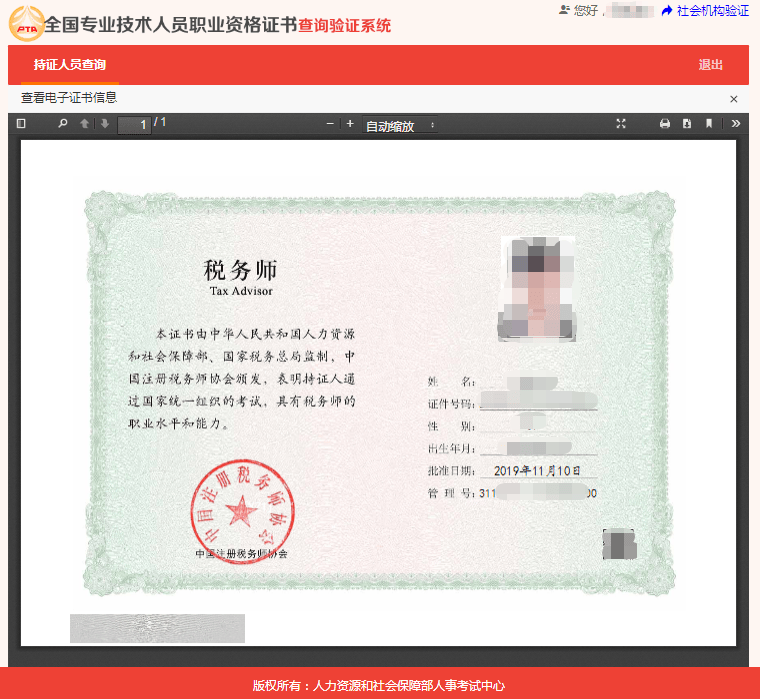760x699 pixels.
Task: Click the 税务师 certificate title
Action: tap(240, 270)
